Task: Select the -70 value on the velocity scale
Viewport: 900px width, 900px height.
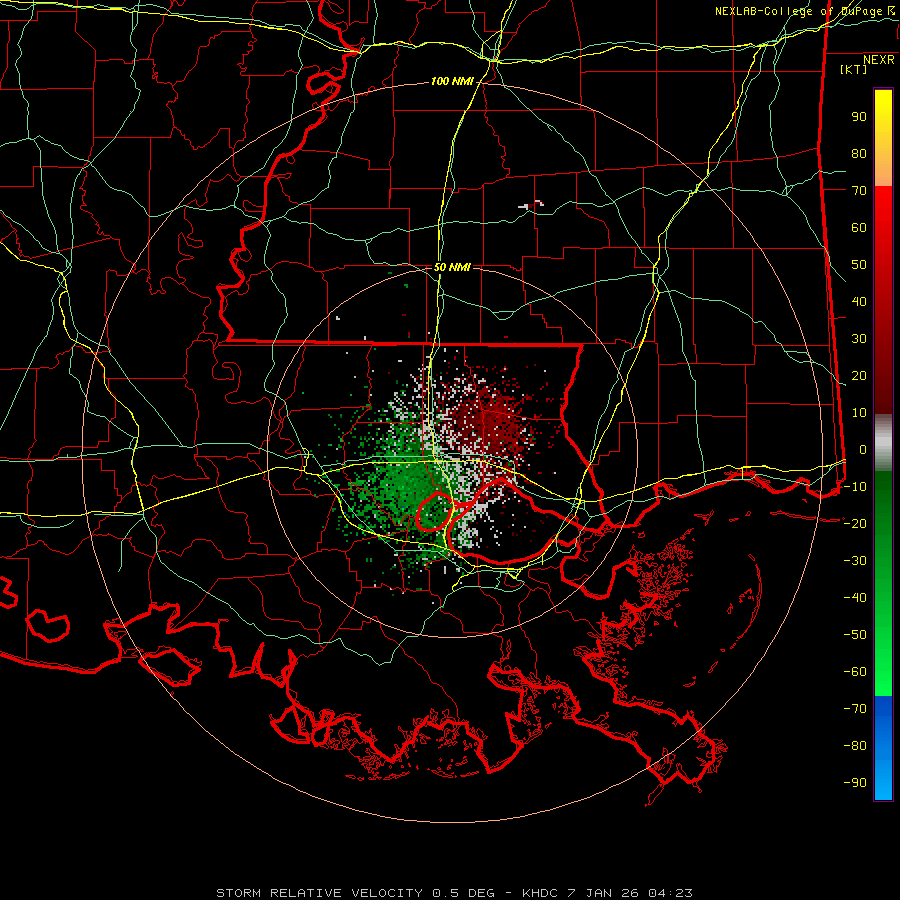Action: point(855,709)
